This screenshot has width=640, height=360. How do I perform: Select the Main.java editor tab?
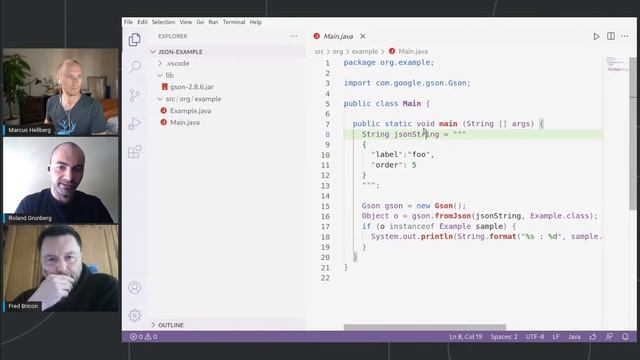[x=338, y=36]
